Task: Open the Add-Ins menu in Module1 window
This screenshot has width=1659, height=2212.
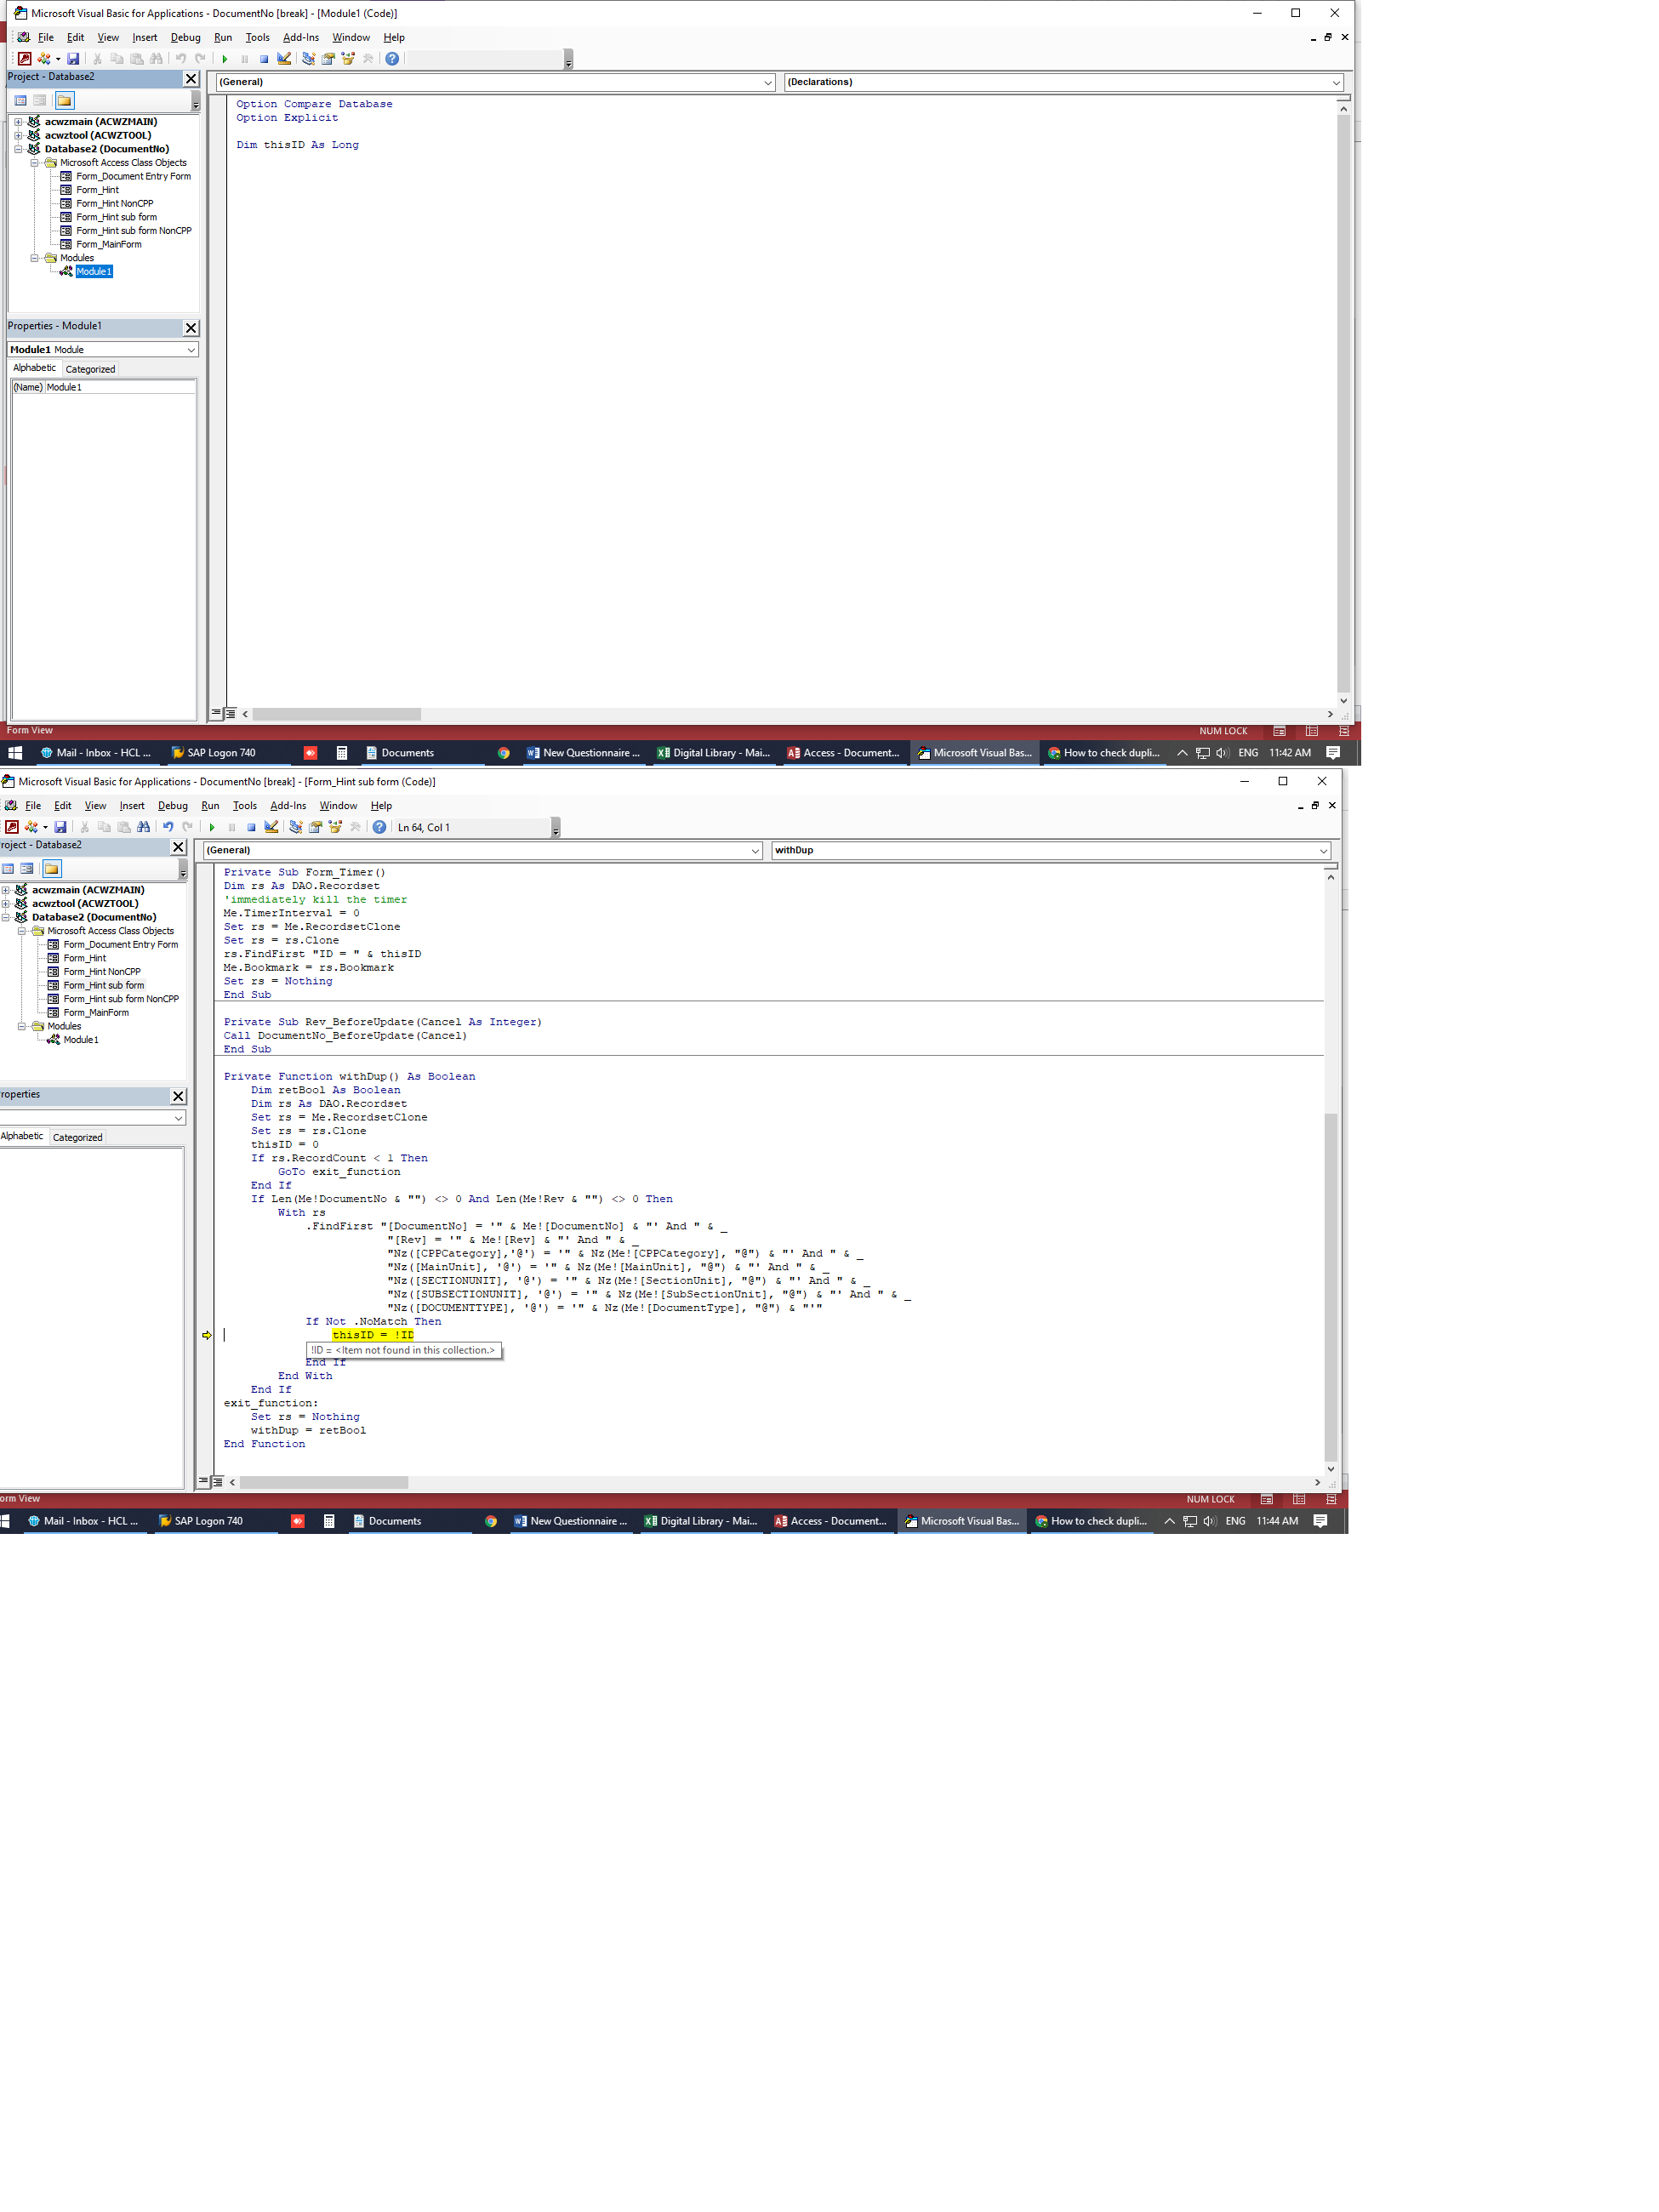Action: (300, 37)
